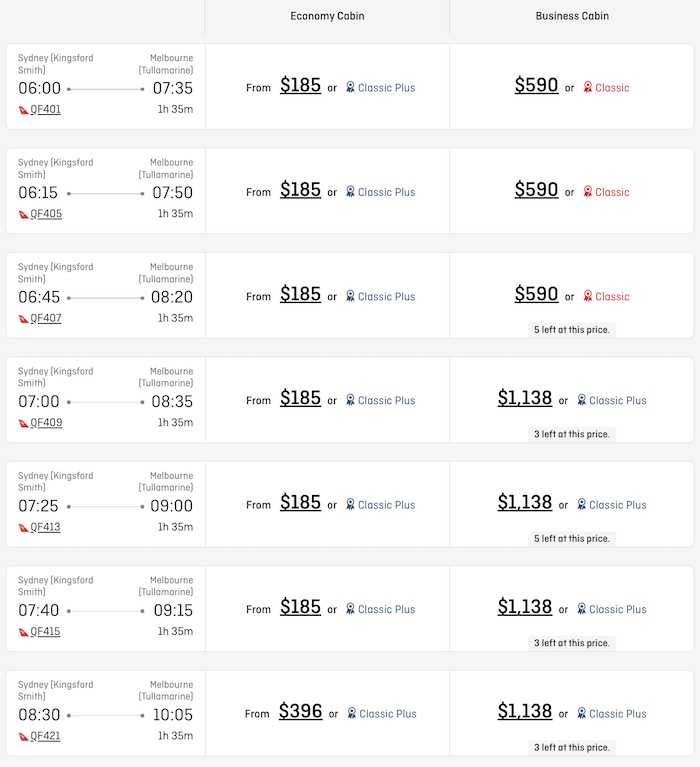Select the $590 Business fare for QF405

[536, 189]
